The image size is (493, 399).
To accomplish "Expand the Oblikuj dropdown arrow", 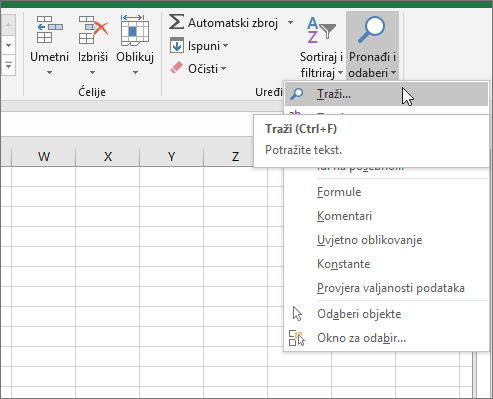I will pos(135,72).
